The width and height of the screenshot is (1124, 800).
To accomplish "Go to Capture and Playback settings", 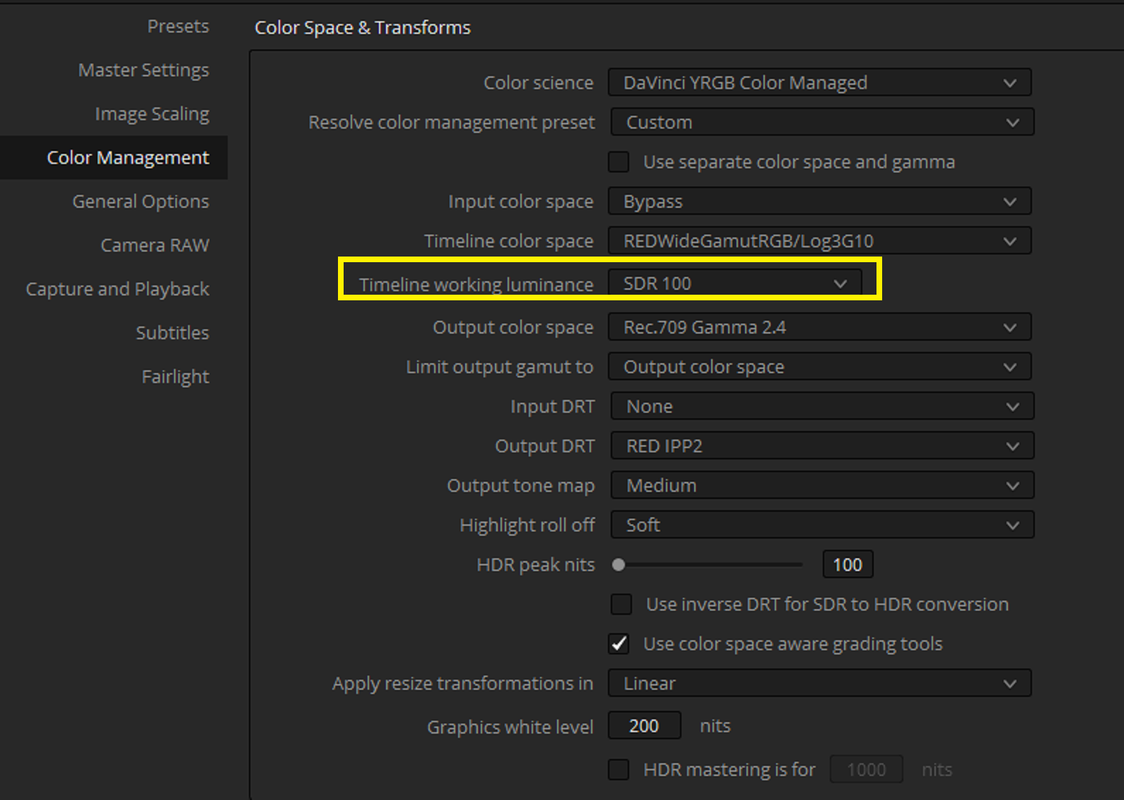I will [x=118, y=289].
